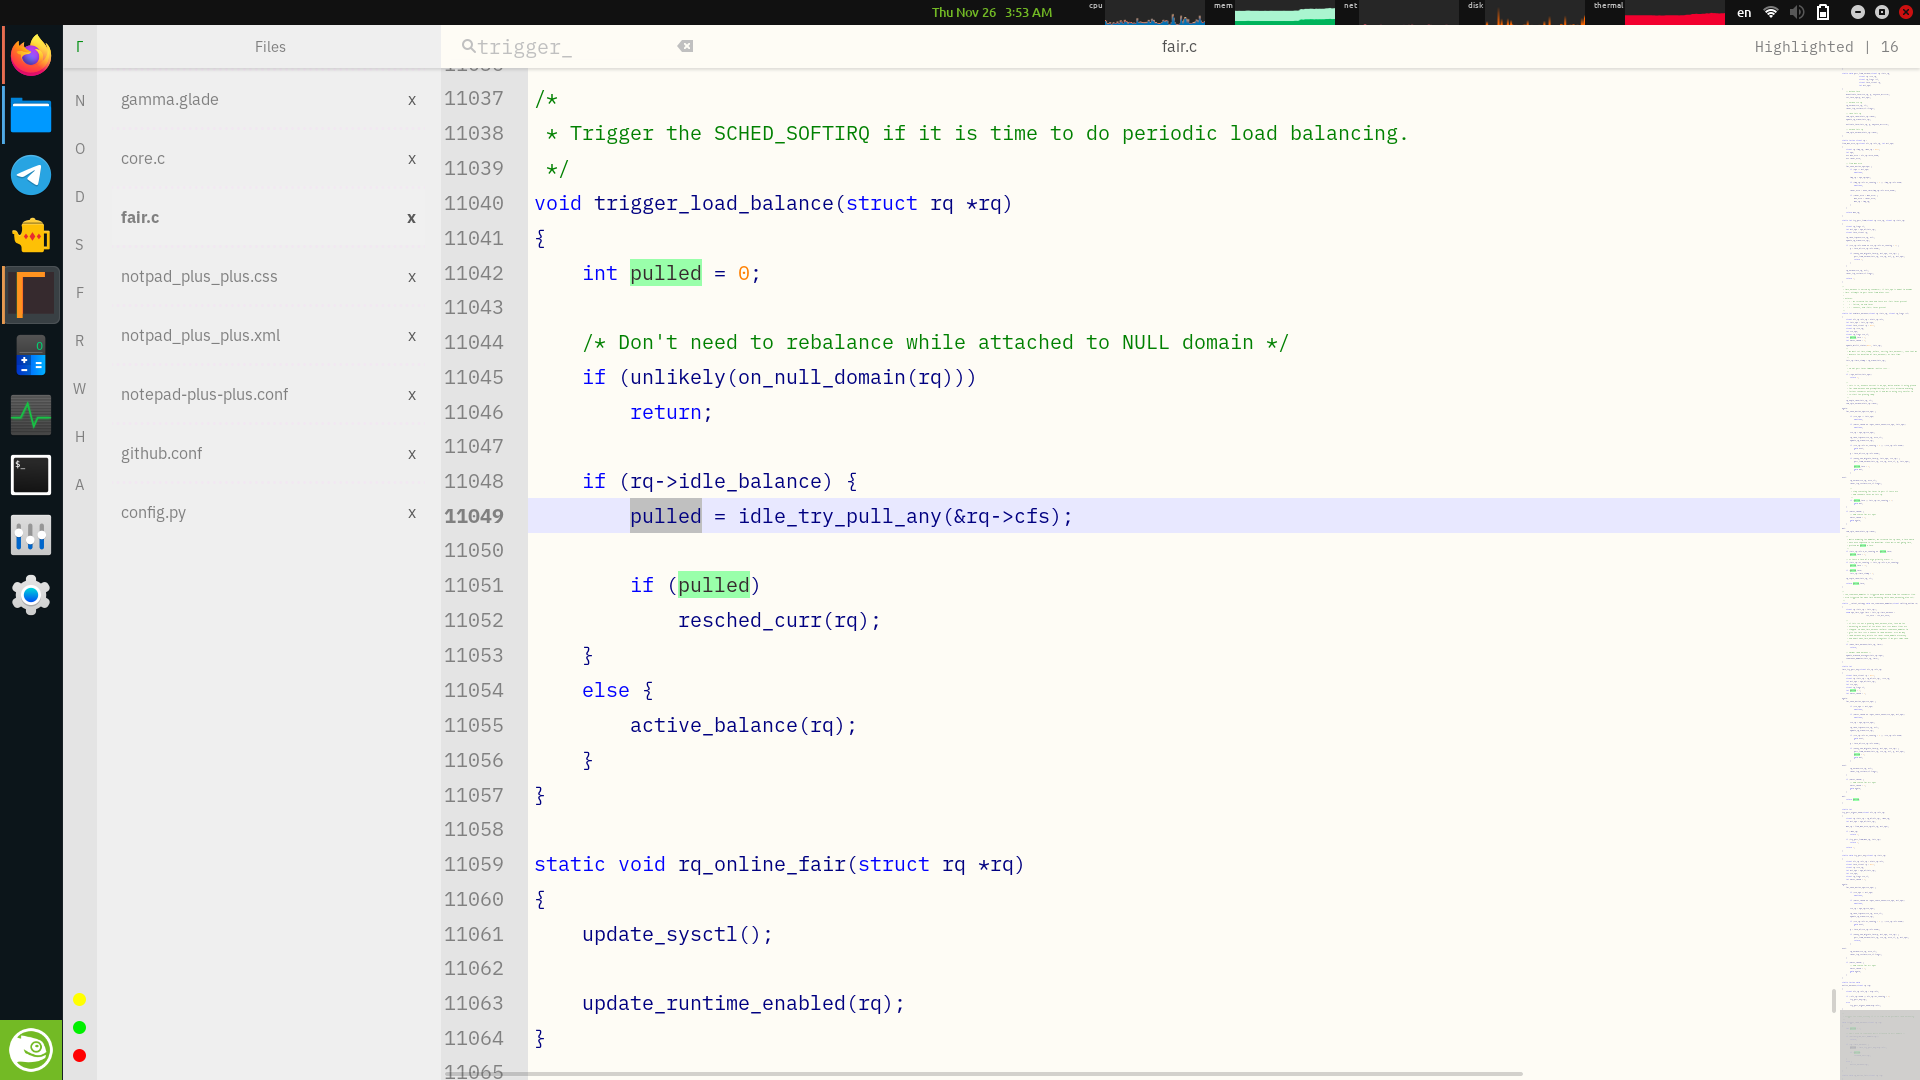Click the green dot in sidebar
This screenshot has width=1920, height=1080.
pos(80,1028)
